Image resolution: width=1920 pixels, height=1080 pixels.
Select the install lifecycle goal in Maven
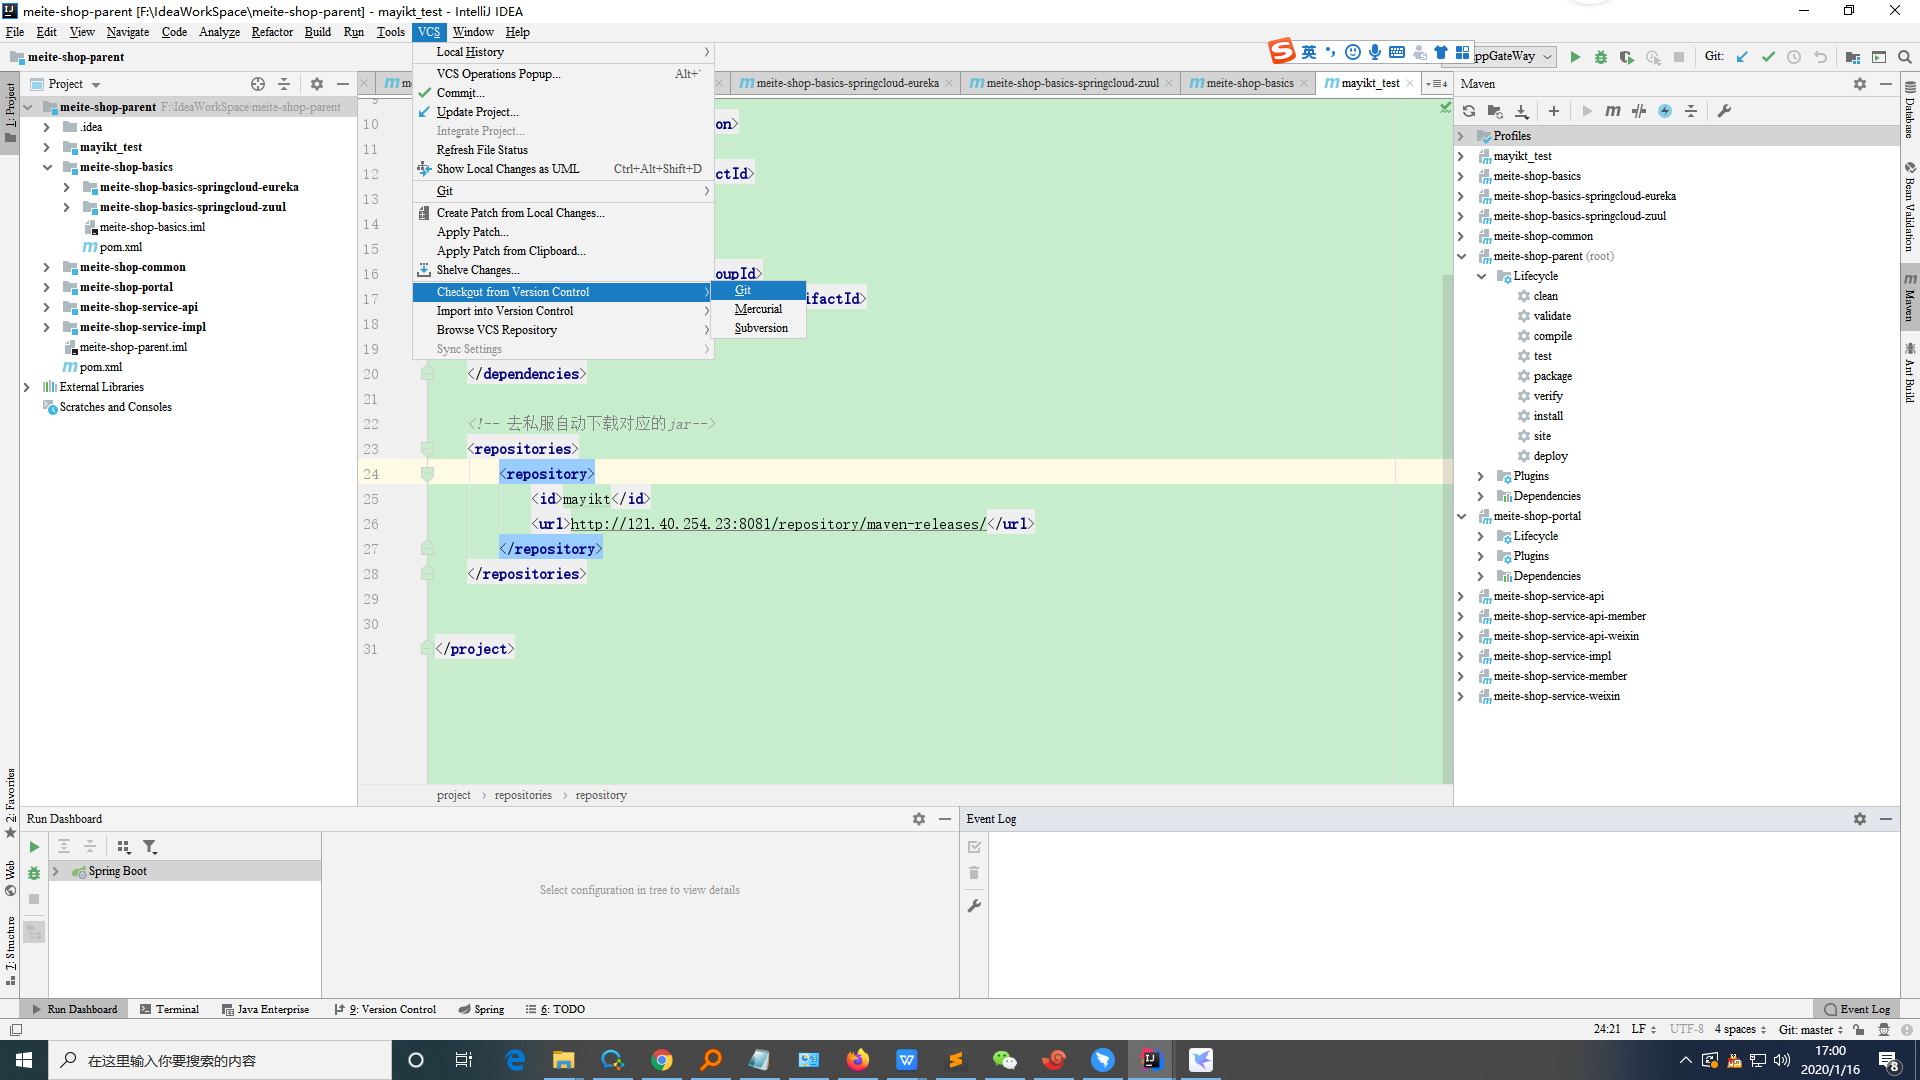tap(1548, 416)
